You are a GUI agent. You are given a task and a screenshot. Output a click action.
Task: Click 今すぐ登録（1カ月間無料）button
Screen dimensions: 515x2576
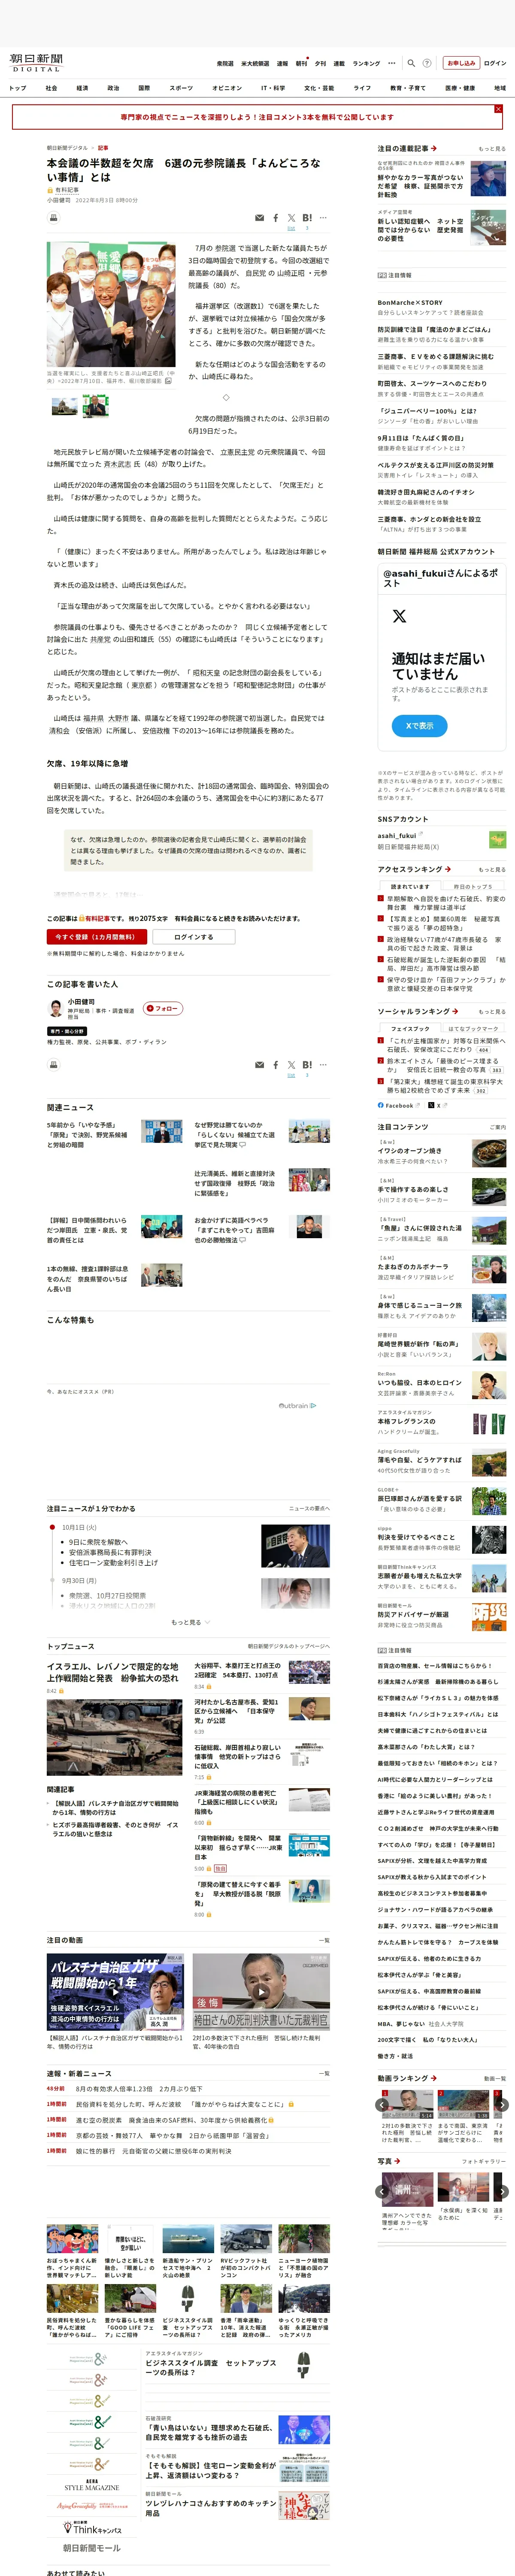97,936
